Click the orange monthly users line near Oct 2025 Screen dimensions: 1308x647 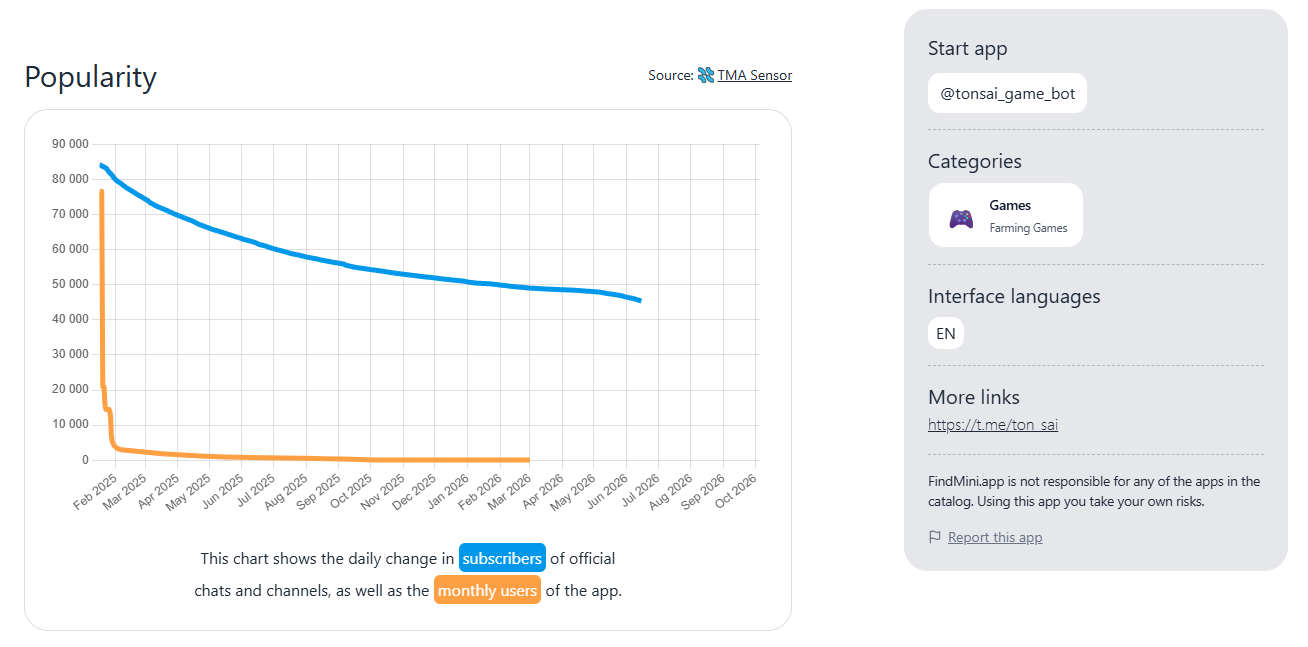373,460
